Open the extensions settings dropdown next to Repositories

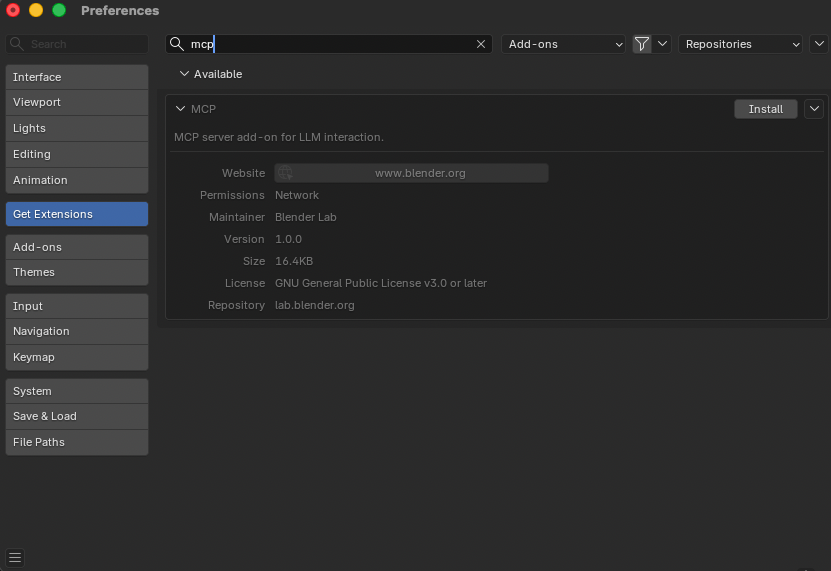819,44
